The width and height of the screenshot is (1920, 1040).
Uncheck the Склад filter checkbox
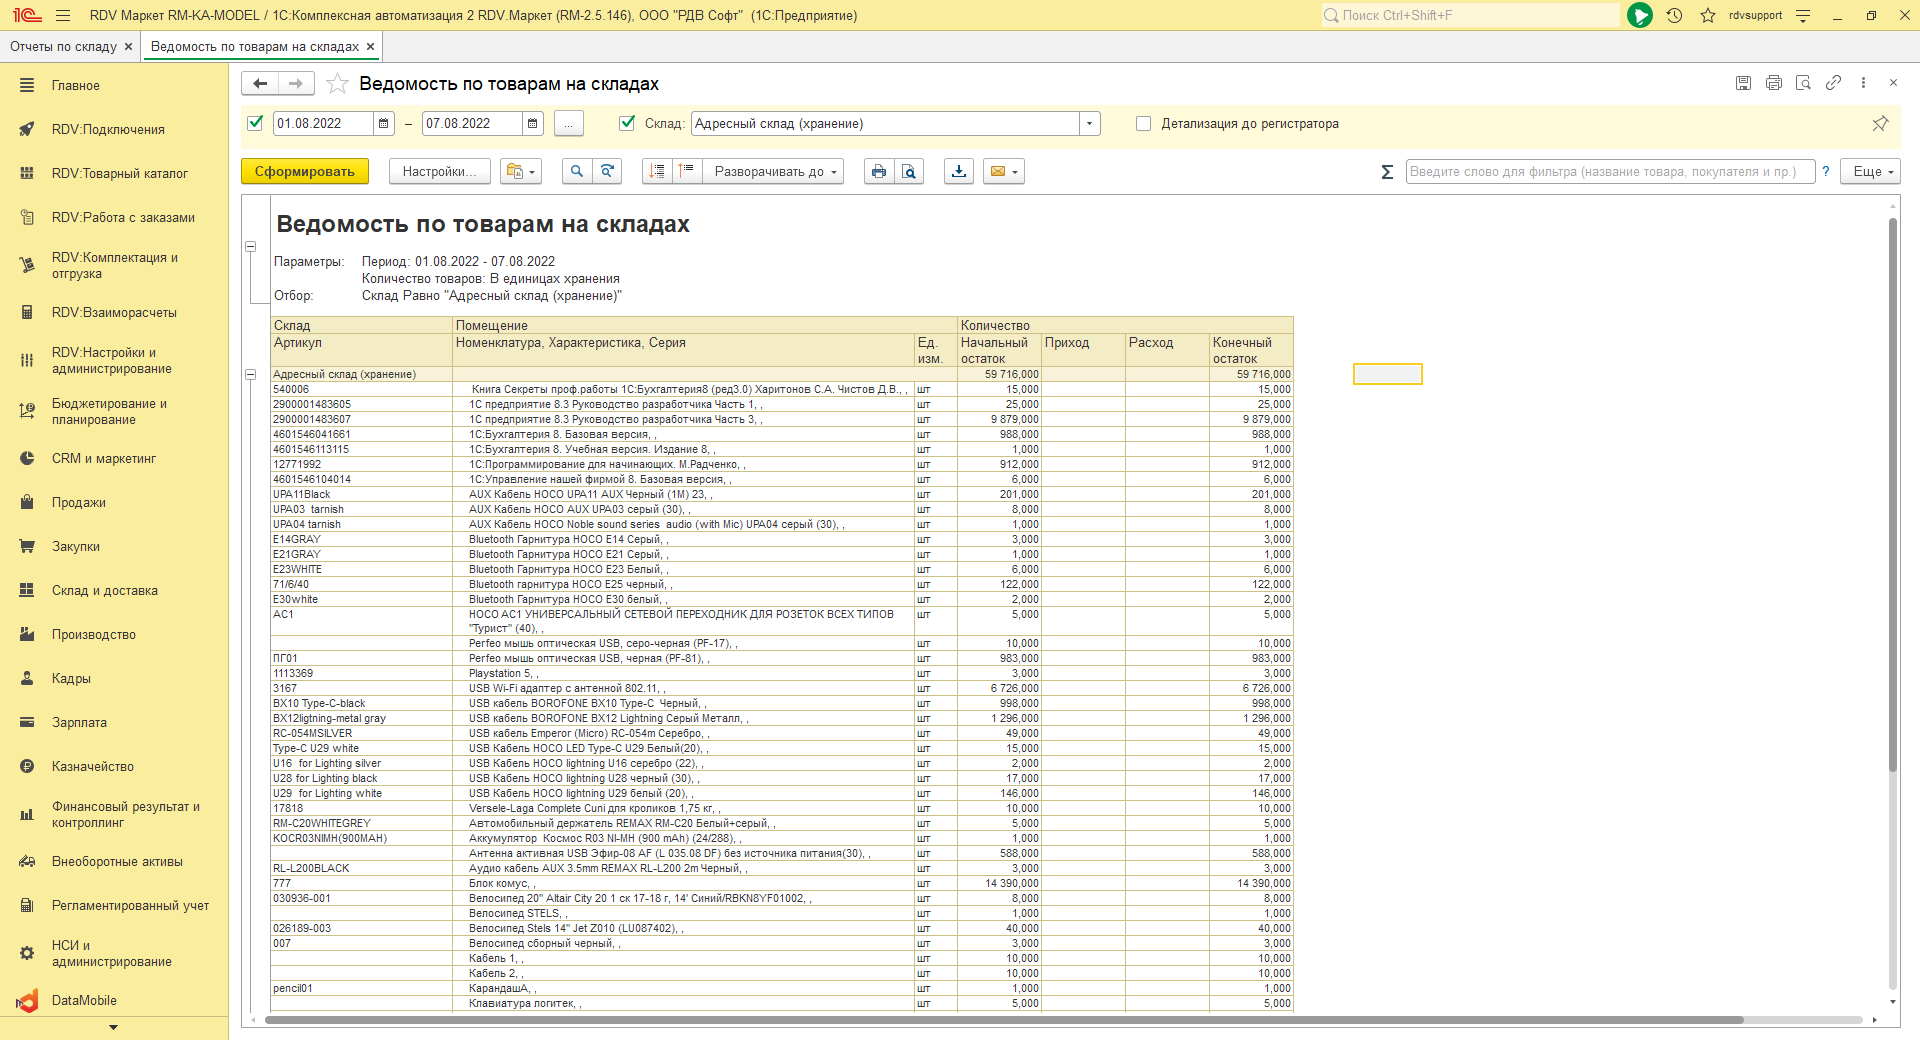point(627,123)
